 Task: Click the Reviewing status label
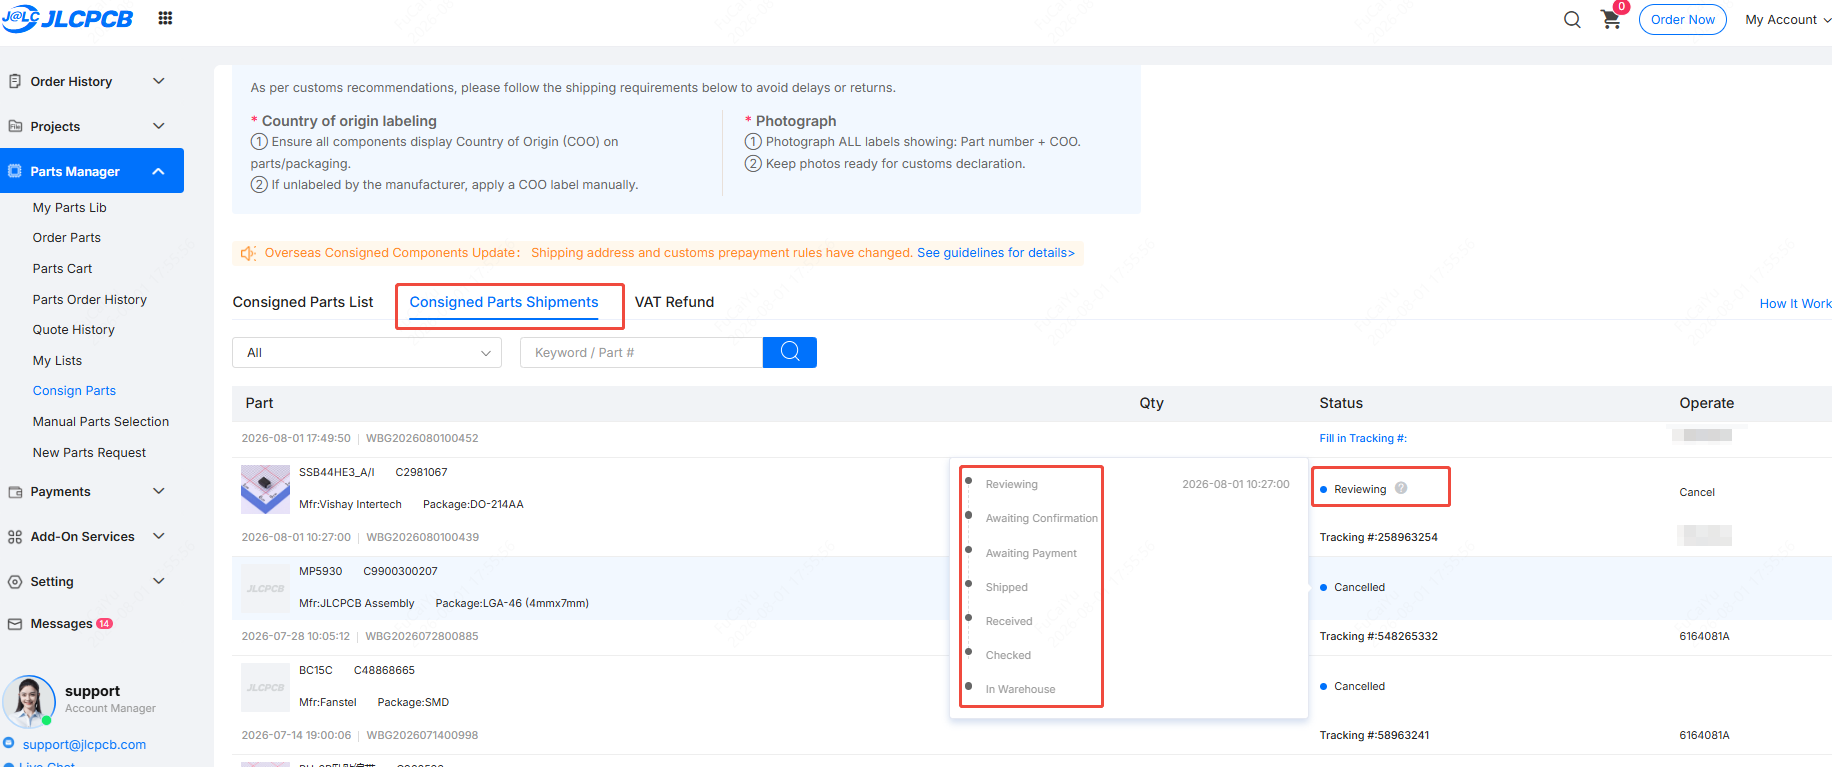[x=1360, y=489]
